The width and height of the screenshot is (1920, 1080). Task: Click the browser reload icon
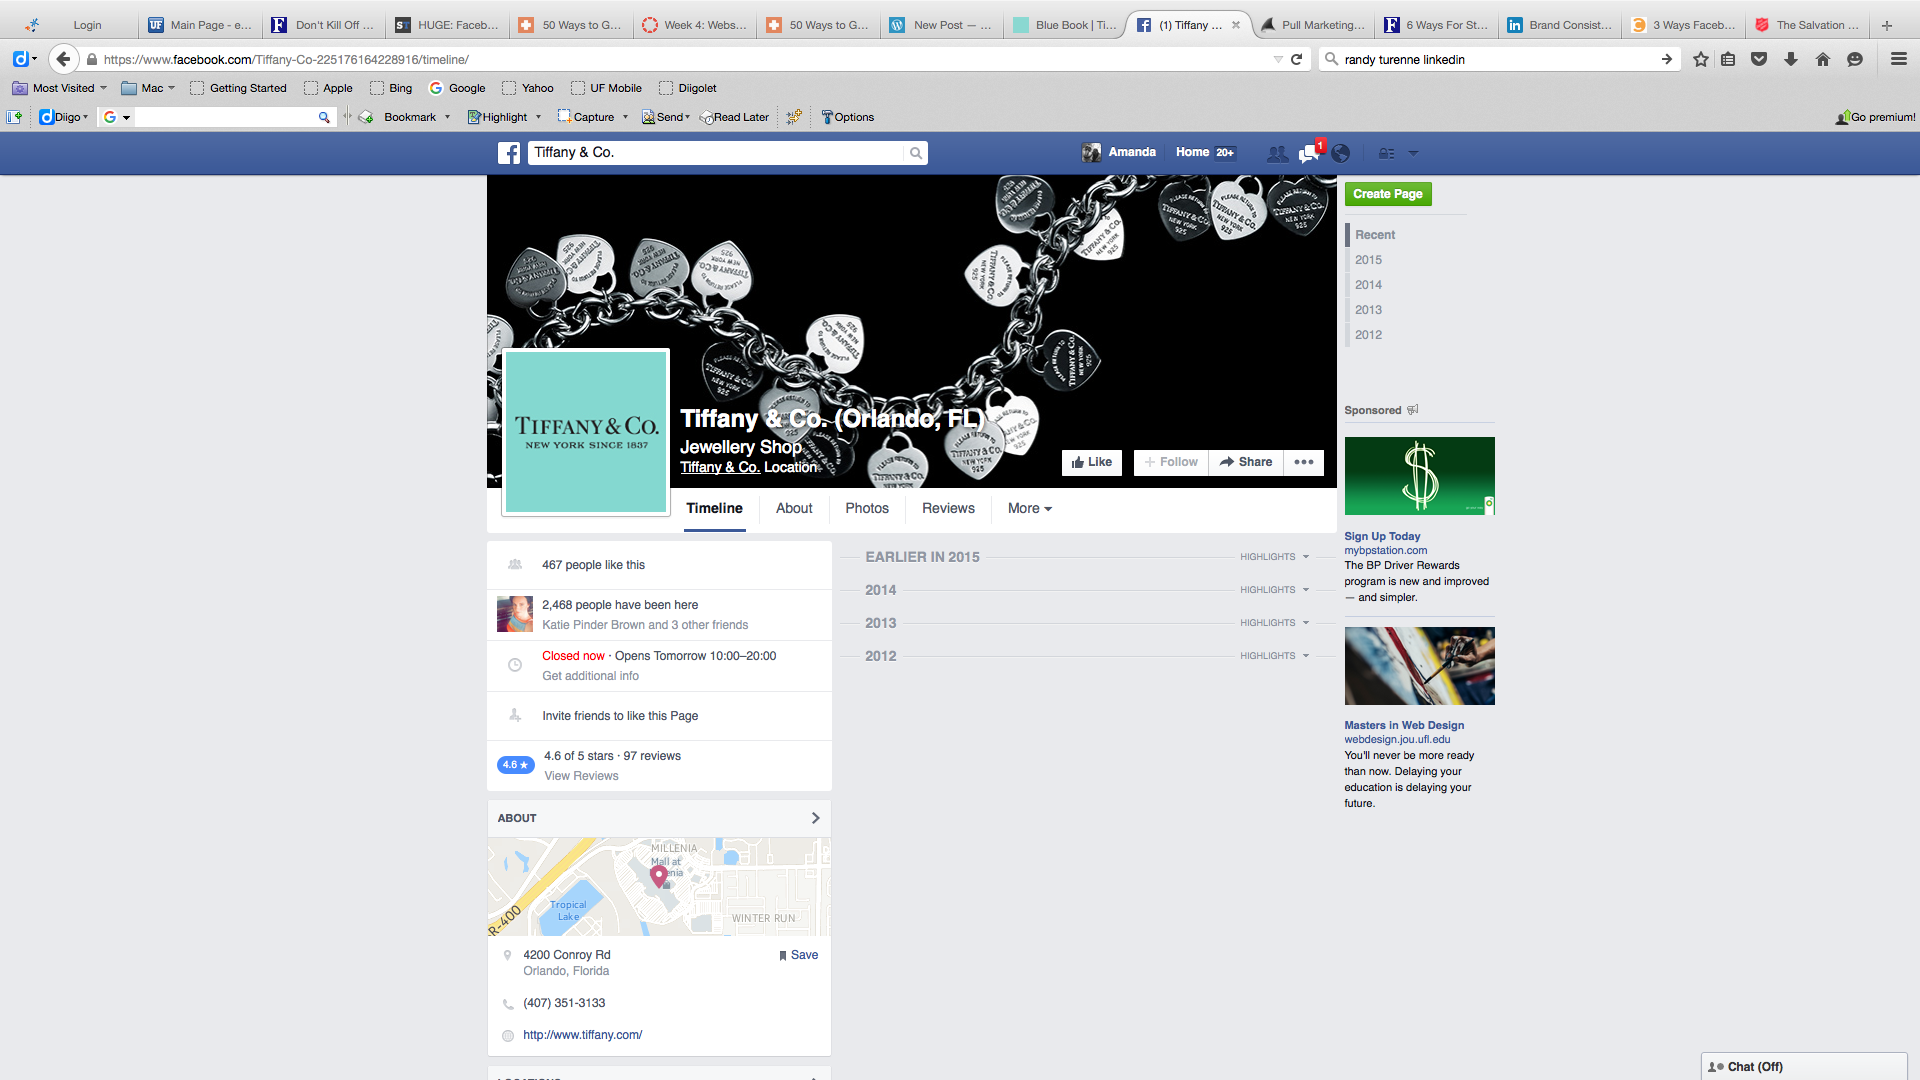1297,59
